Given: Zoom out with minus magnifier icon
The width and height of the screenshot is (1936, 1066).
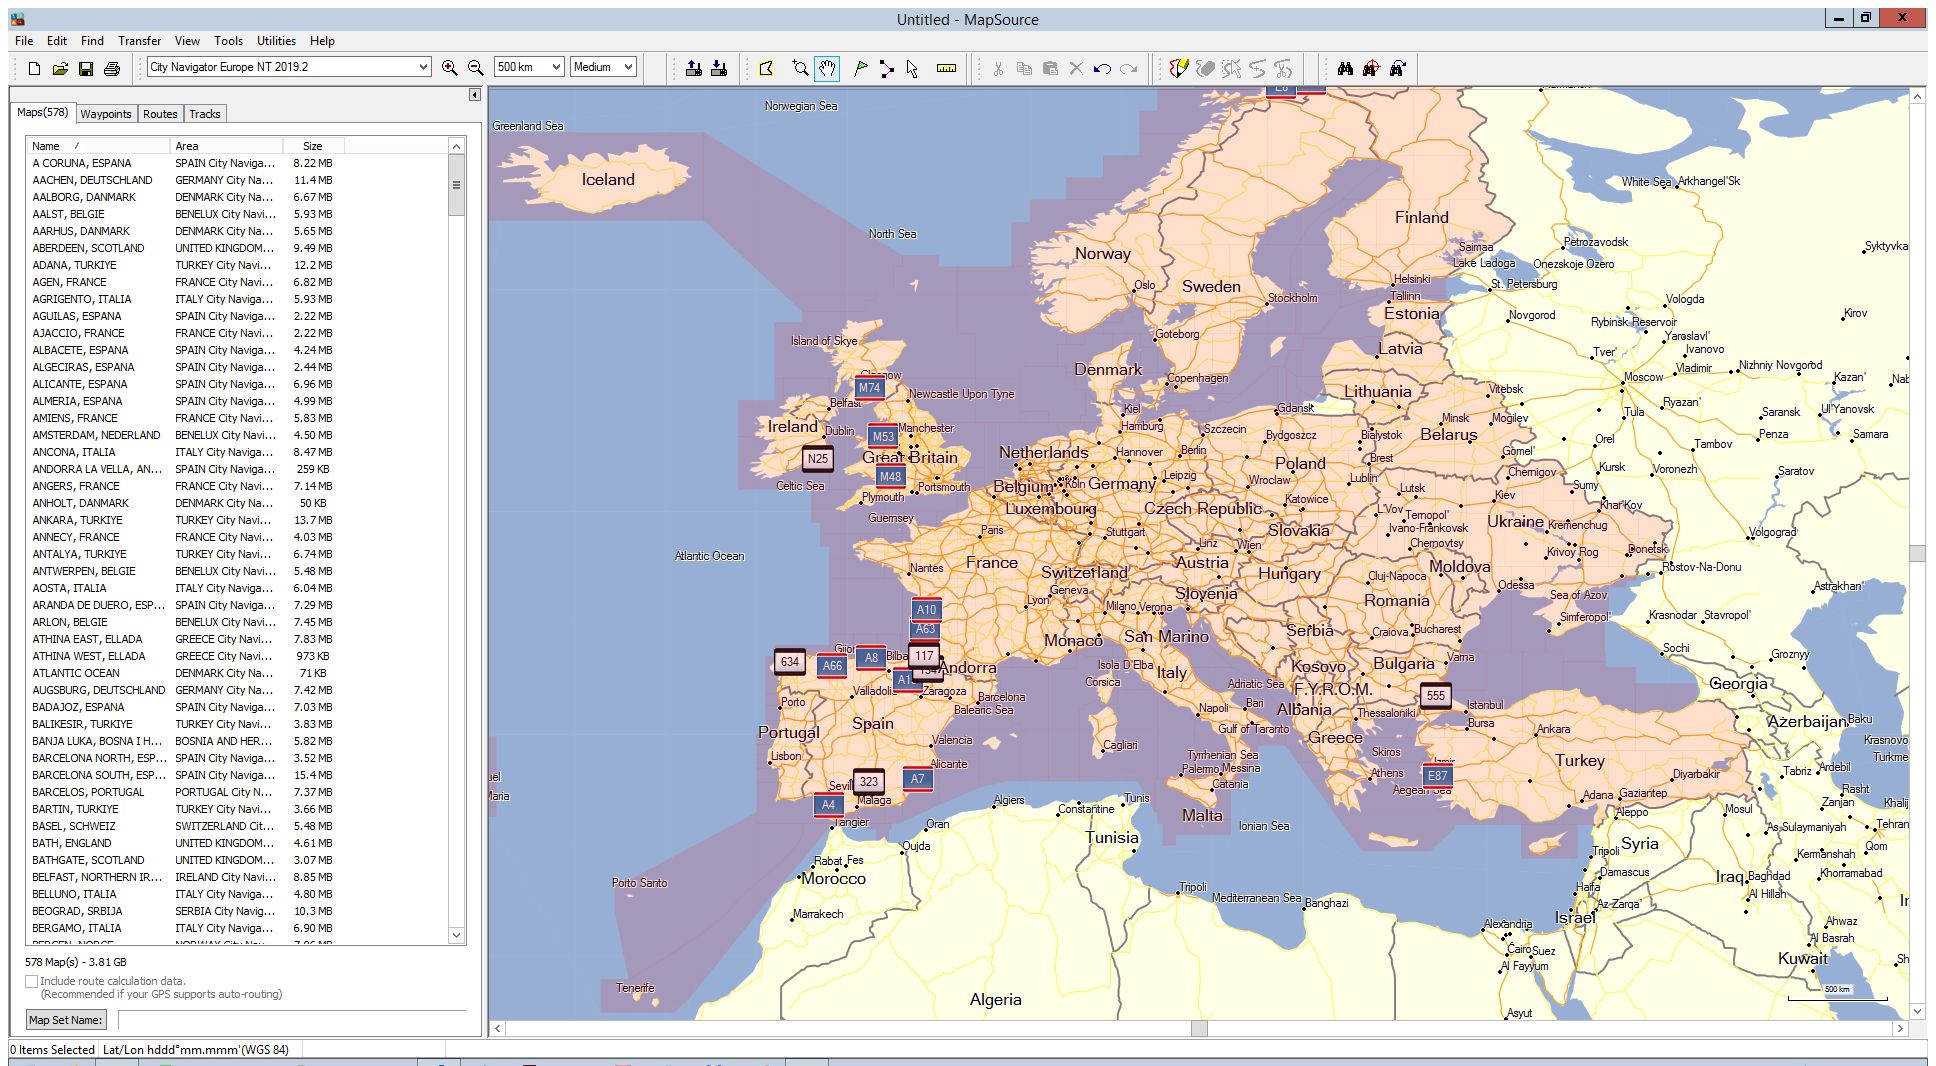Looking at the screenshot, I should (x=476, y=68).
